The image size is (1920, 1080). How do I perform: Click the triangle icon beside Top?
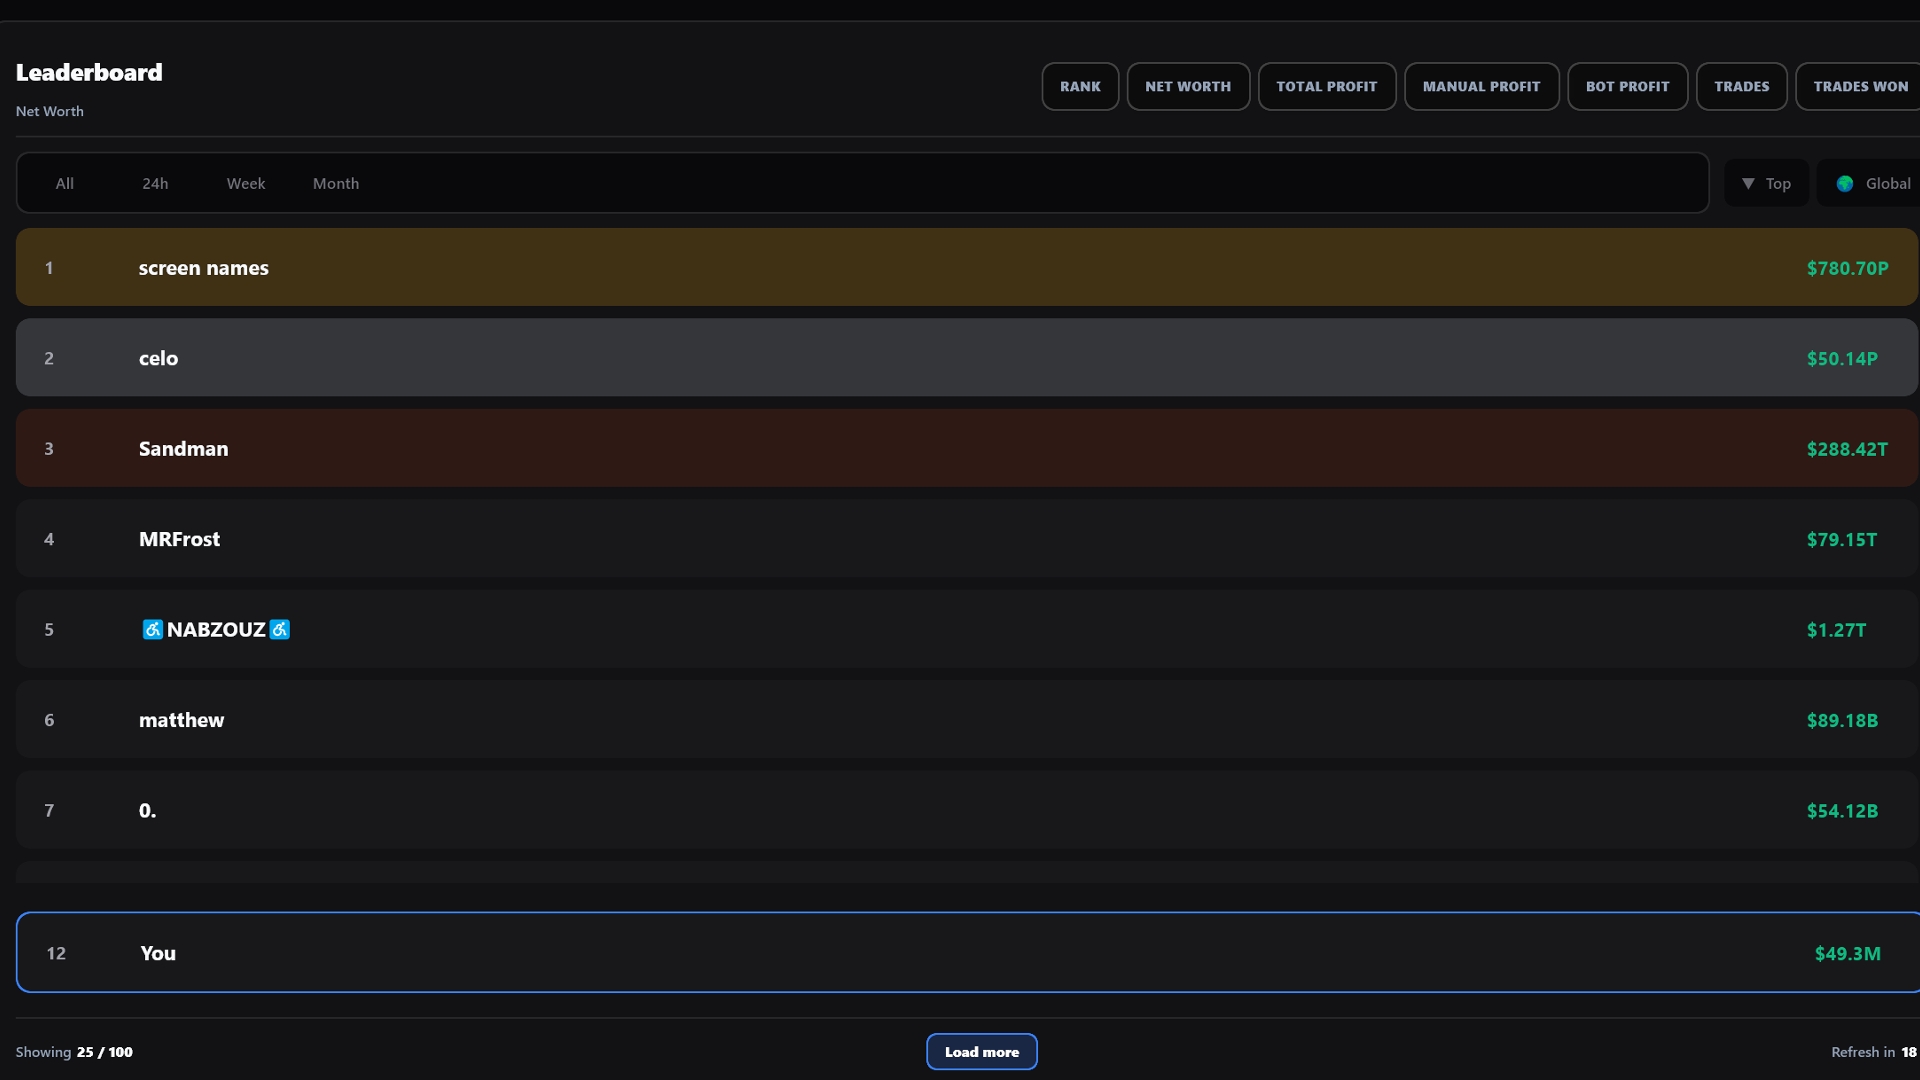pos(1748,183)
